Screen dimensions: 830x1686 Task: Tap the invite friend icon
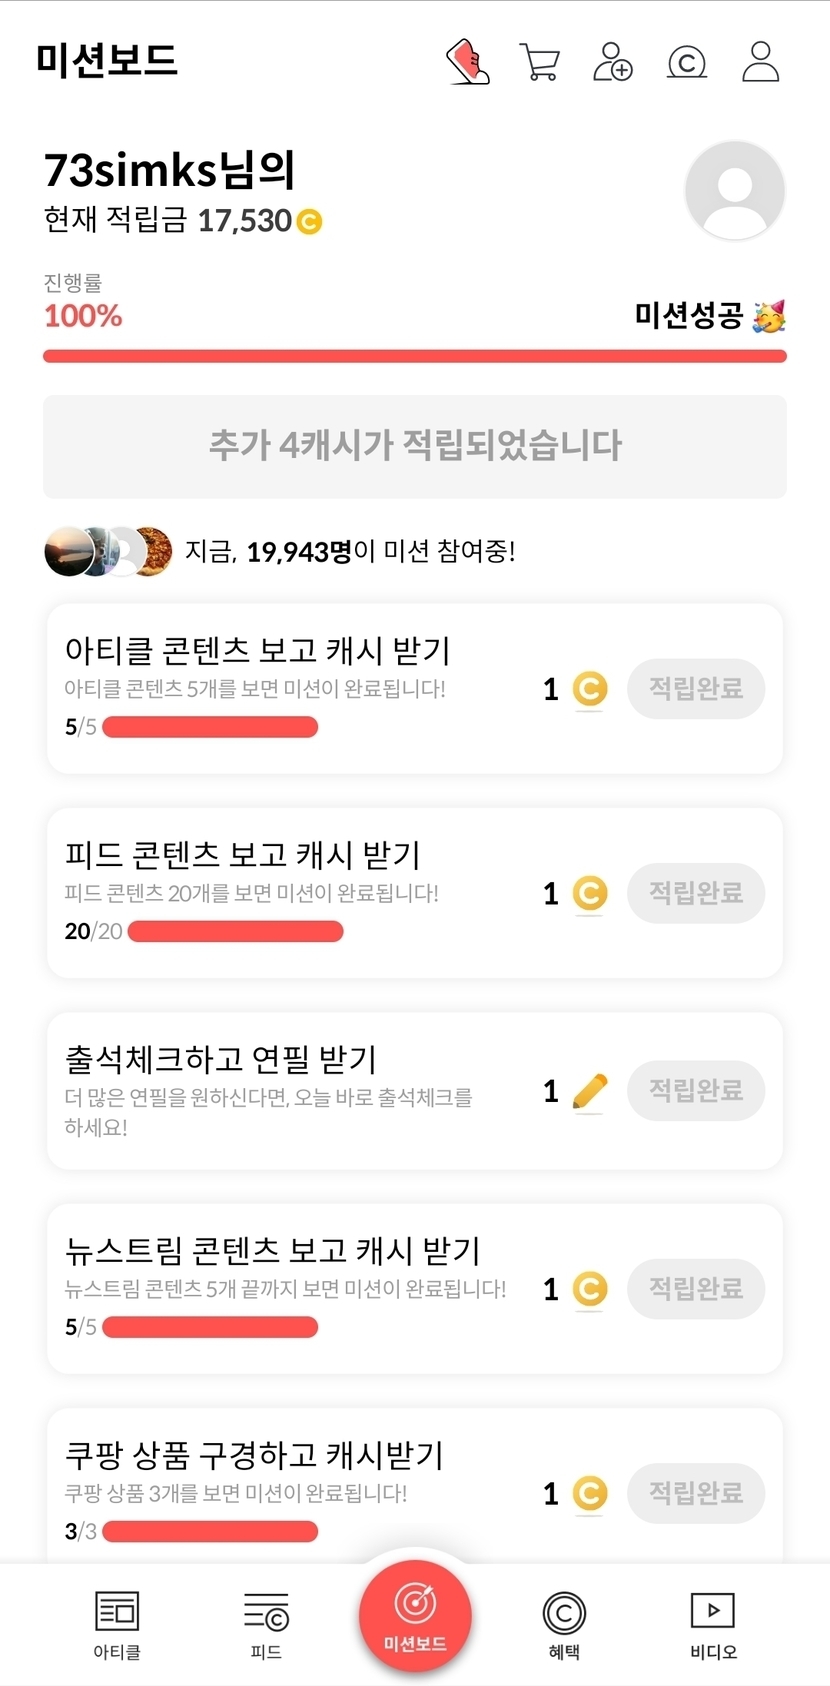(613, 62)
